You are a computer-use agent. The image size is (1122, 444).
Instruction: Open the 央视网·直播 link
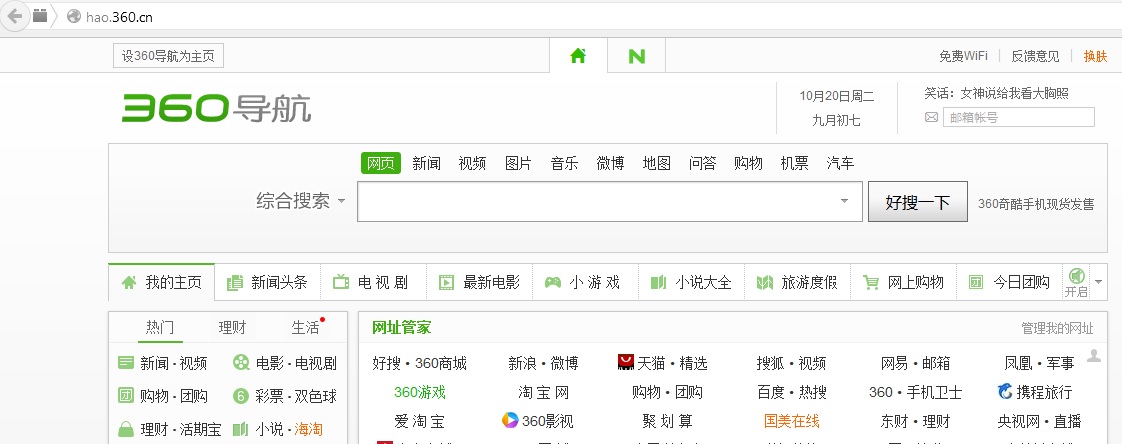point(1039,421)
